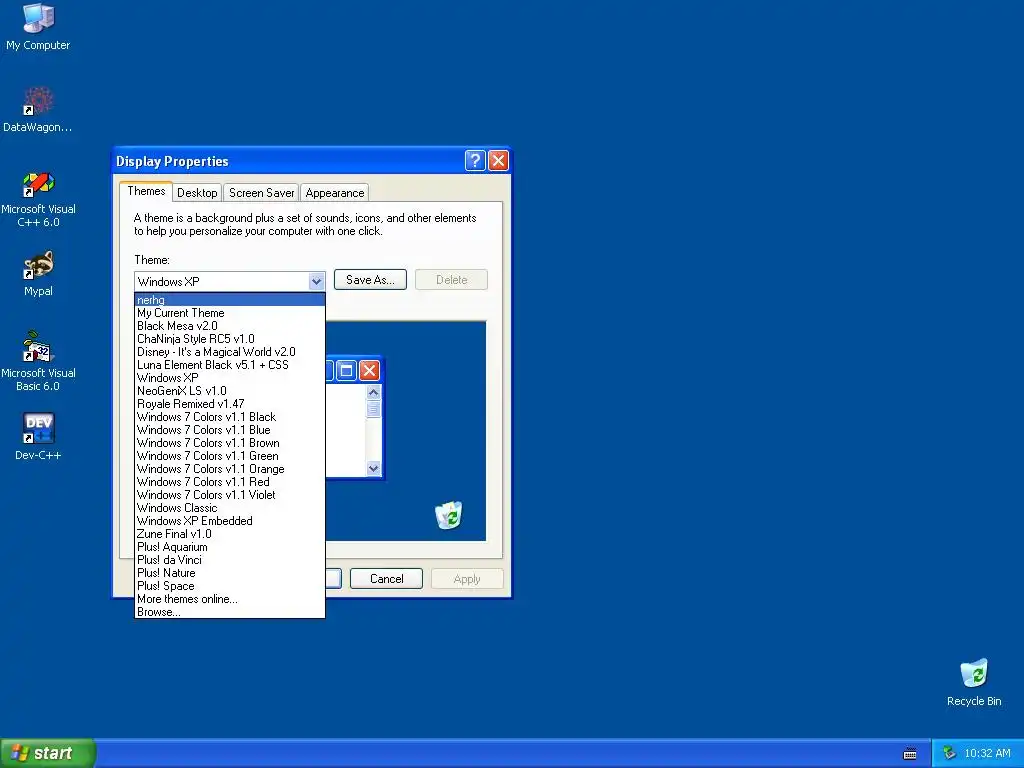
Task: Switch to the Desktop tab
Action: point(197,193)
